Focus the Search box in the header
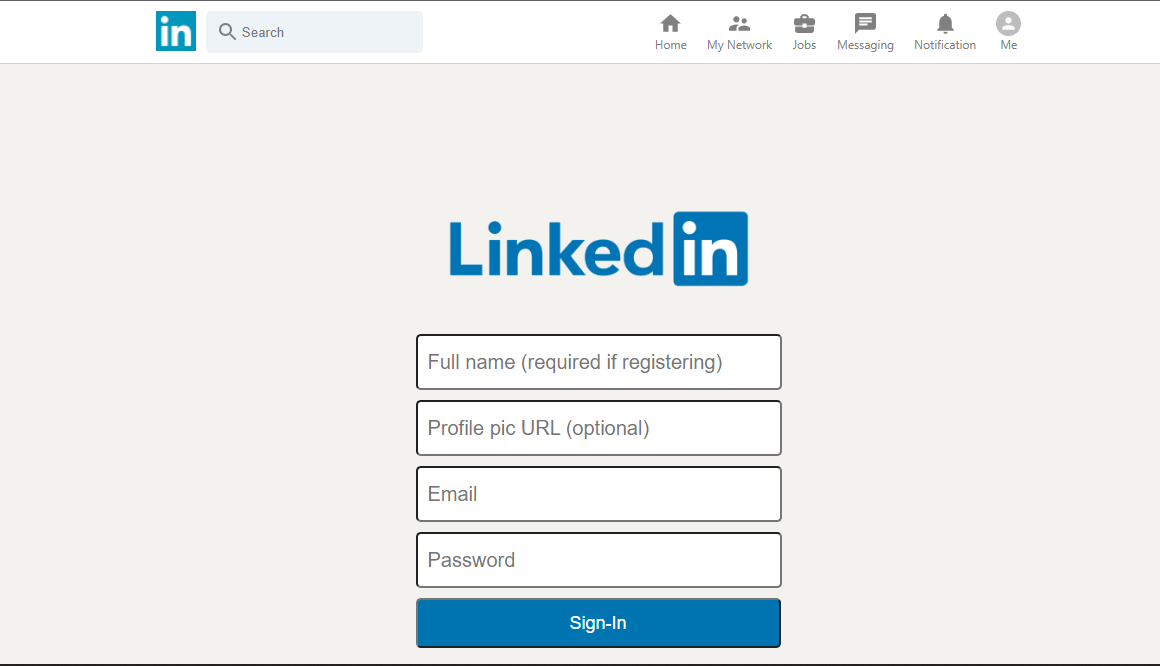The width and height of the screenshot is (1160, 666). coord(314,32)
